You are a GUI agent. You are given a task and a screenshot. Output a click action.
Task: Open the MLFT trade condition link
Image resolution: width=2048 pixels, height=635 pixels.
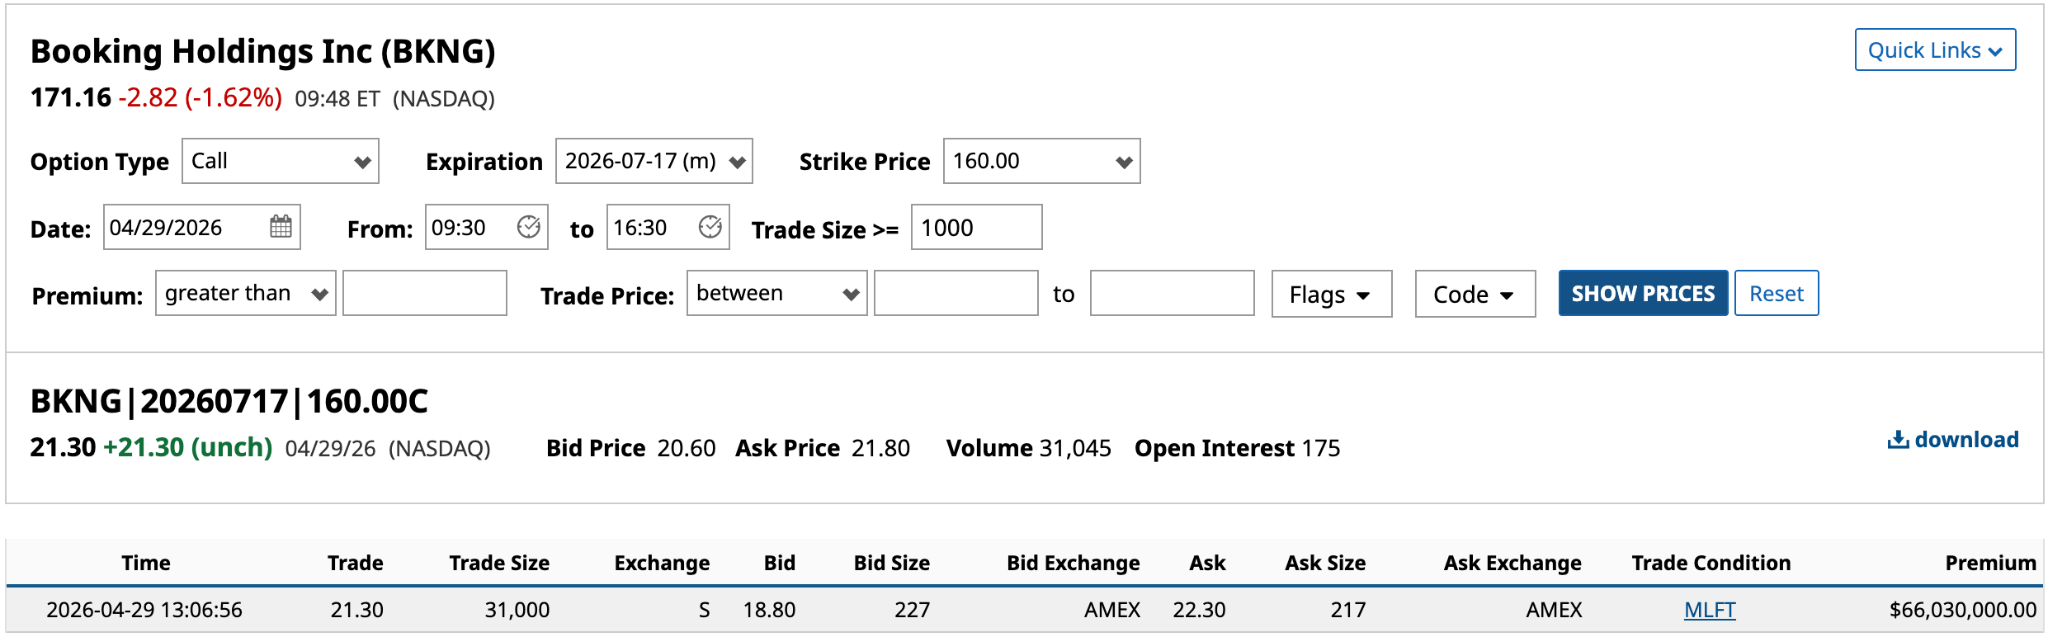pos(1709,610)
